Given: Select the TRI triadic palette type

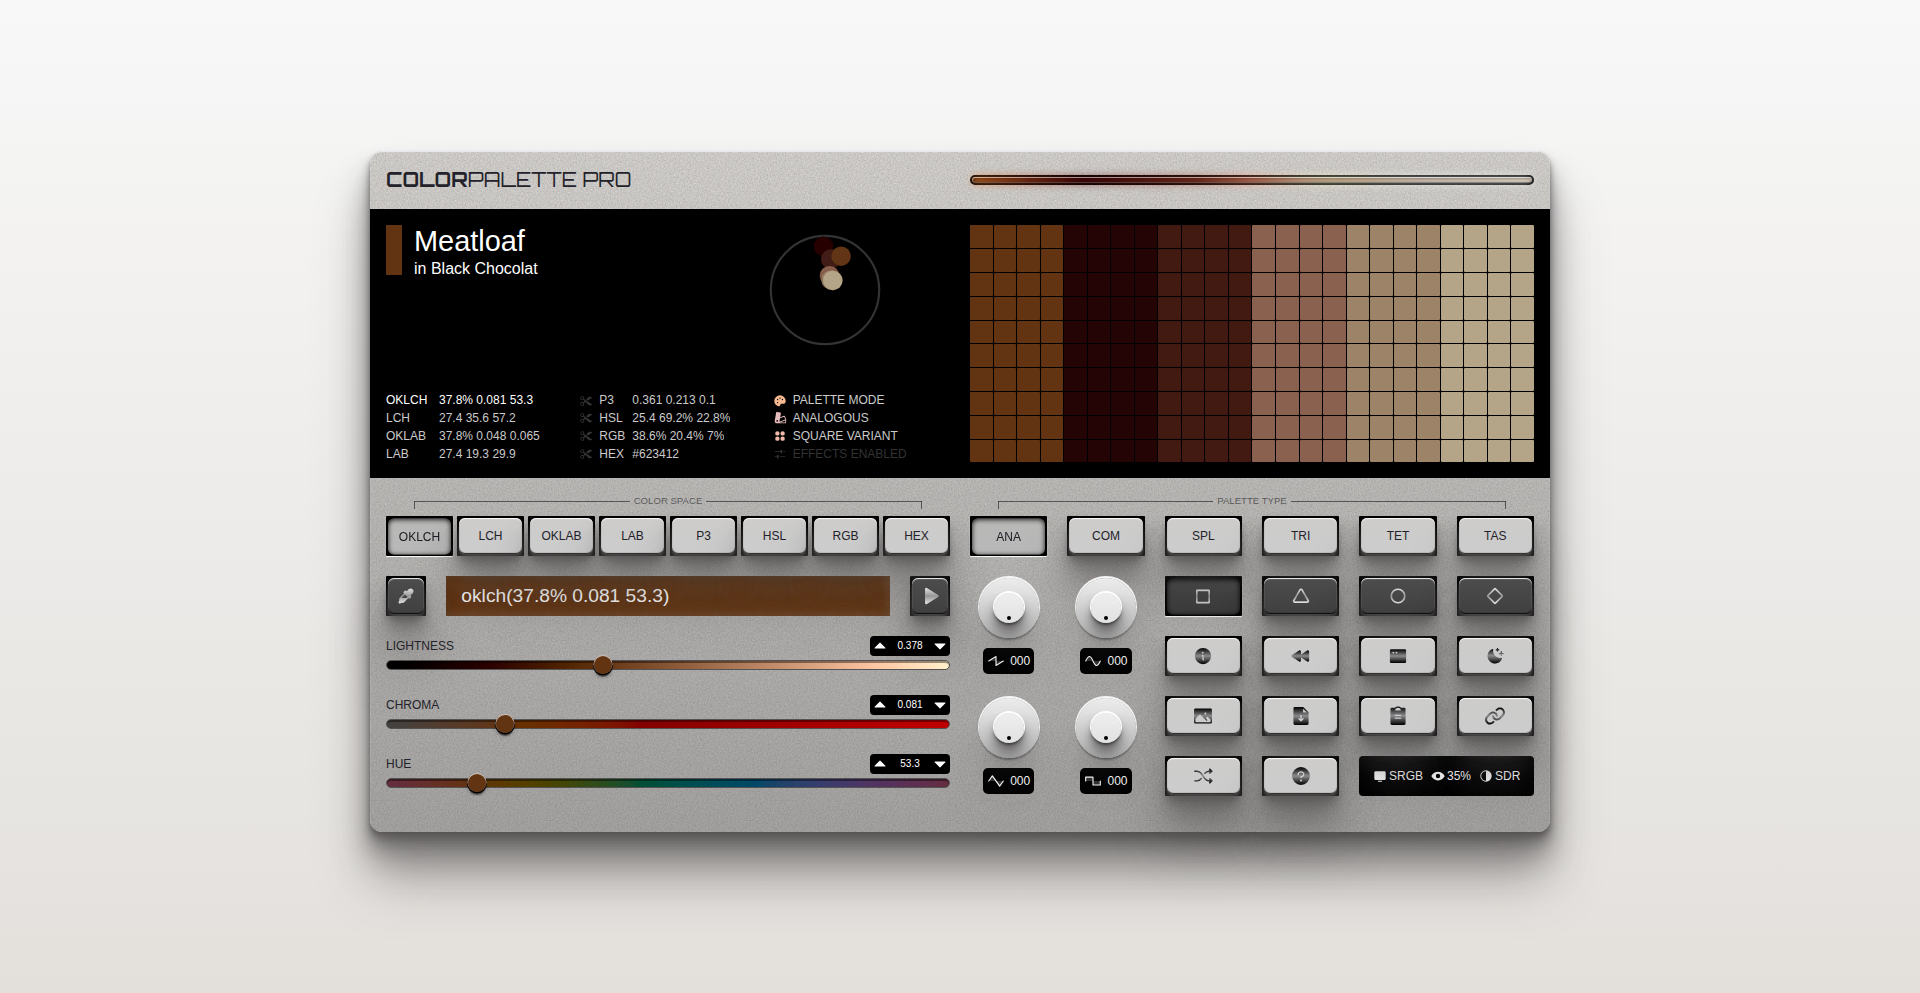Looking at the screenshot, I should [1300, 536].
